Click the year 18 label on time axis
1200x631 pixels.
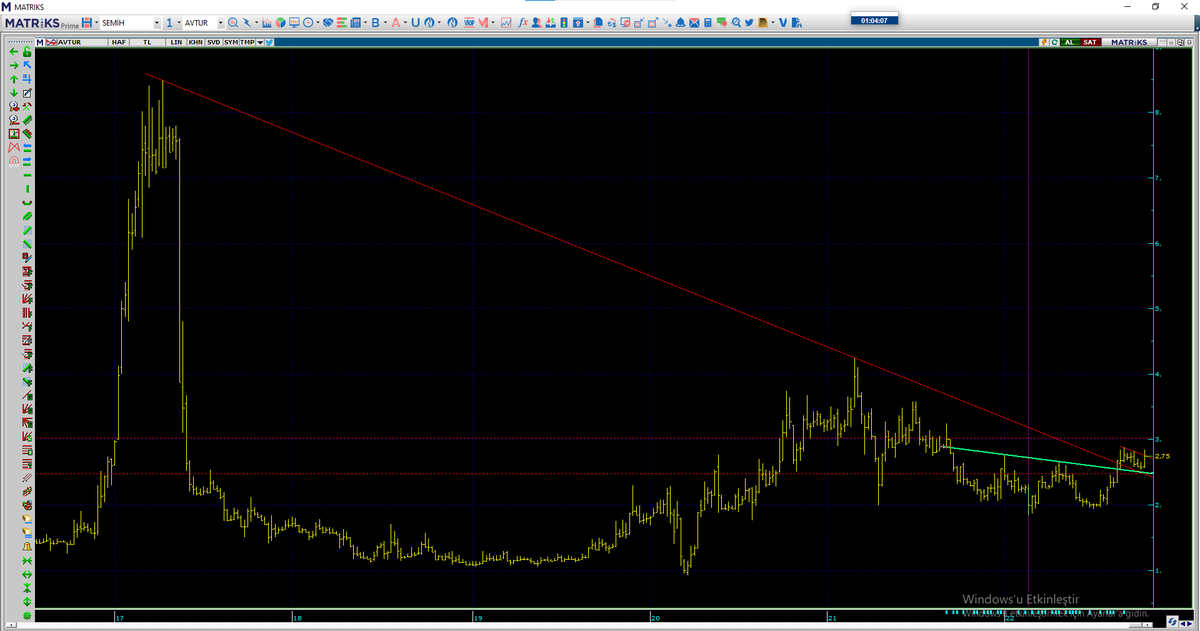297,616
